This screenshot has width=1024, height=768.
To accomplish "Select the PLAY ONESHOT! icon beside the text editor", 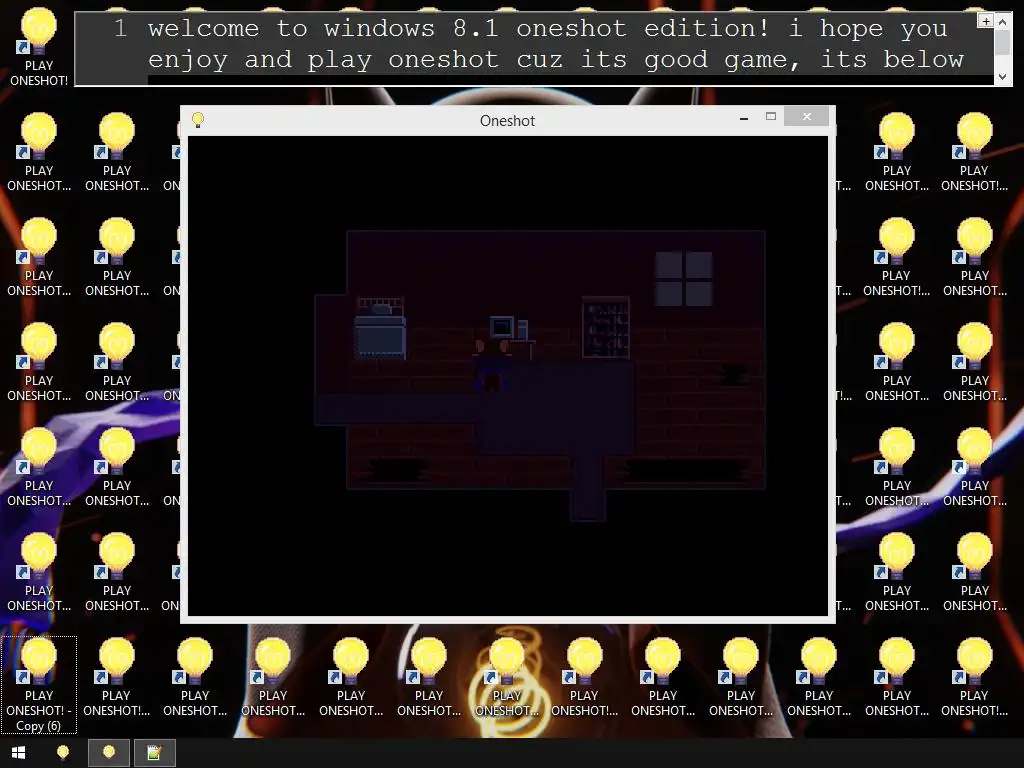I will (x=39, y=47).
